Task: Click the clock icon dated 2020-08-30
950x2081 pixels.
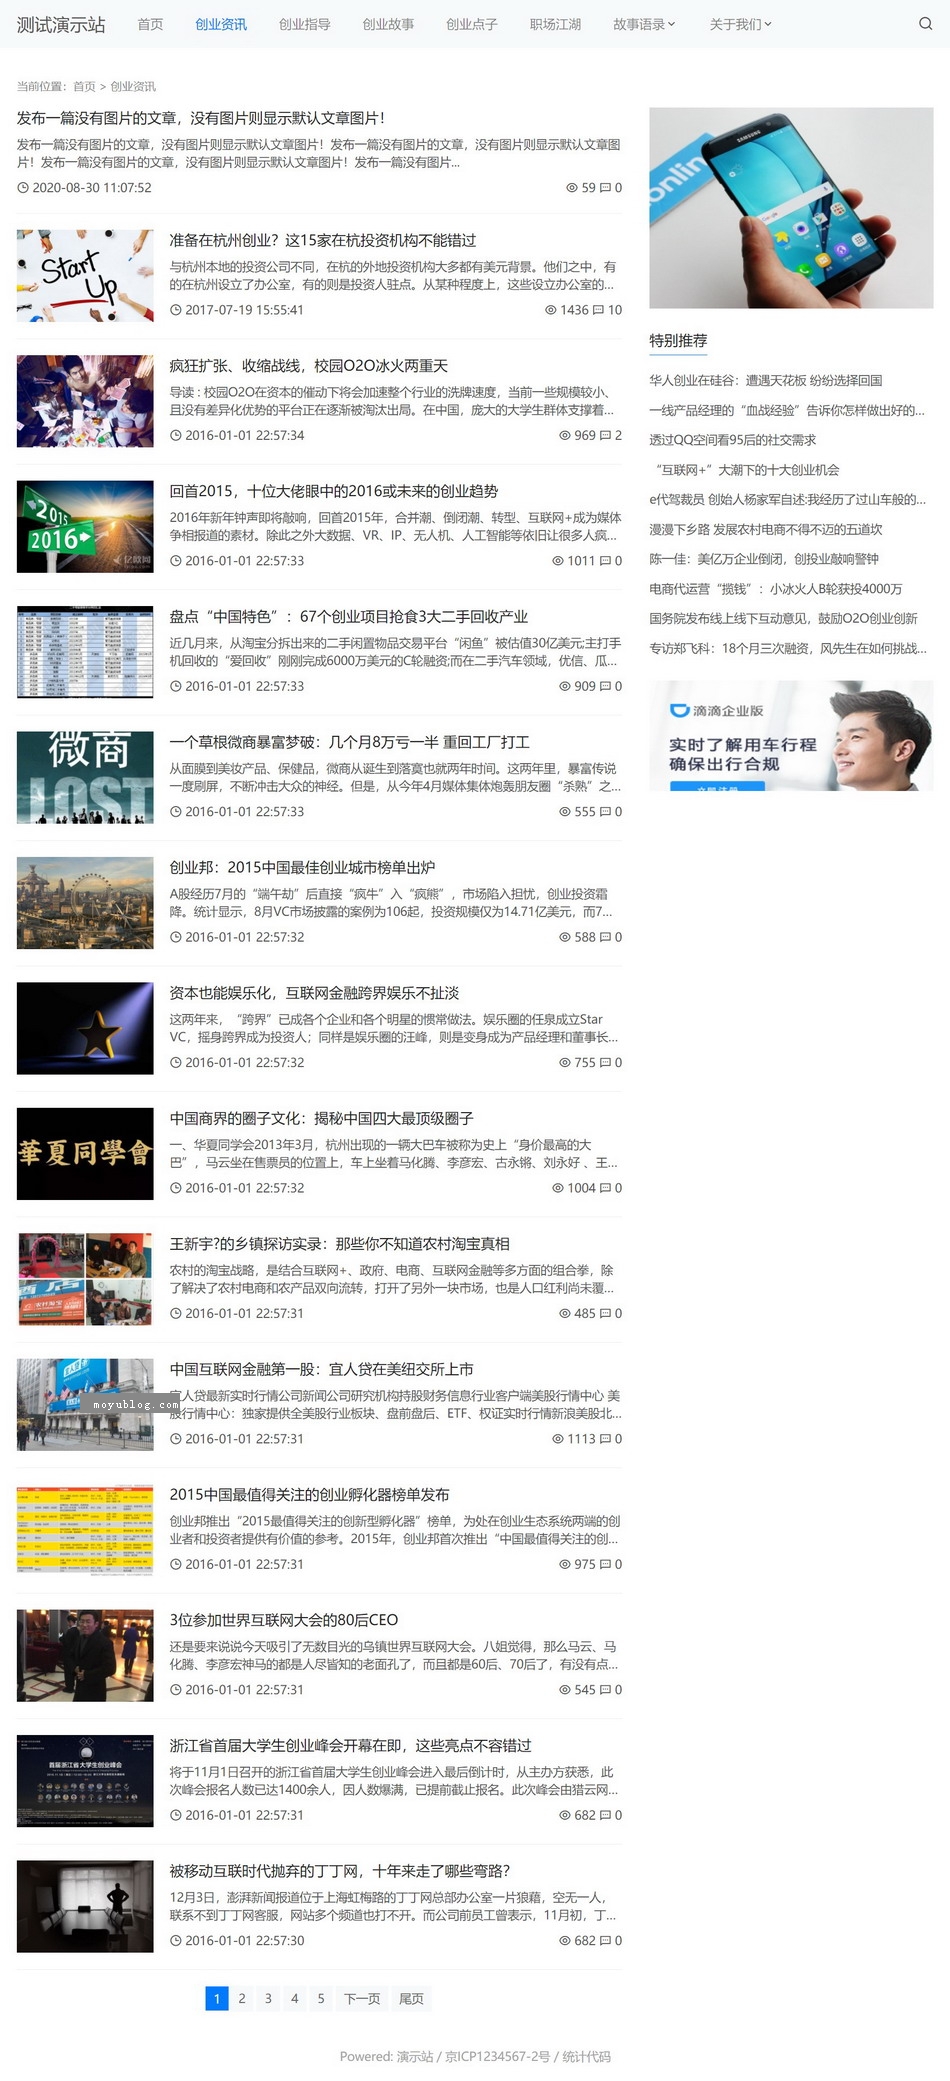Action: (23, 188)
